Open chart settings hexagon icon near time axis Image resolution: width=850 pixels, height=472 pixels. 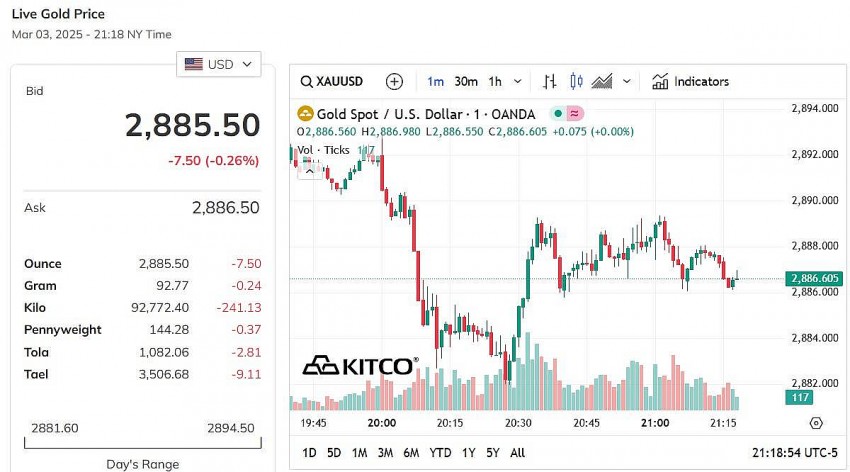click(816, 424)
